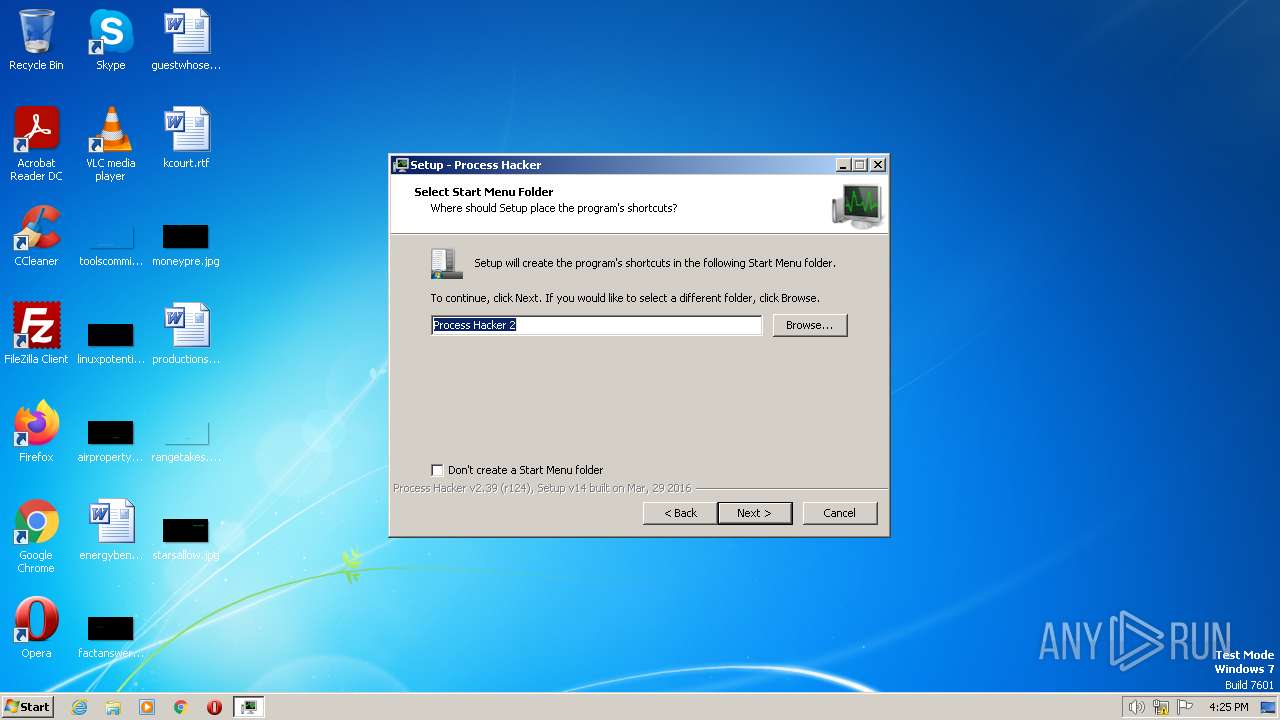This screenshot has height=720, width=1280.
Task: Open Google Chrome desktop shortcut
Action: (x=36, y=536)
